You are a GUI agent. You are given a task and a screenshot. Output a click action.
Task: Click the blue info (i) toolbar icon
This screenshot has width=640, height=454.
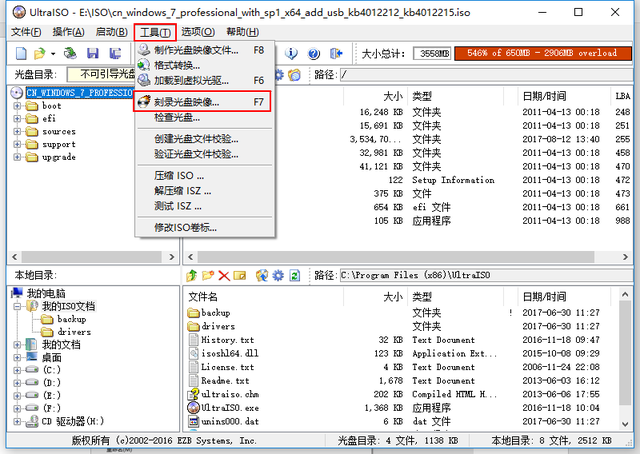291,53
